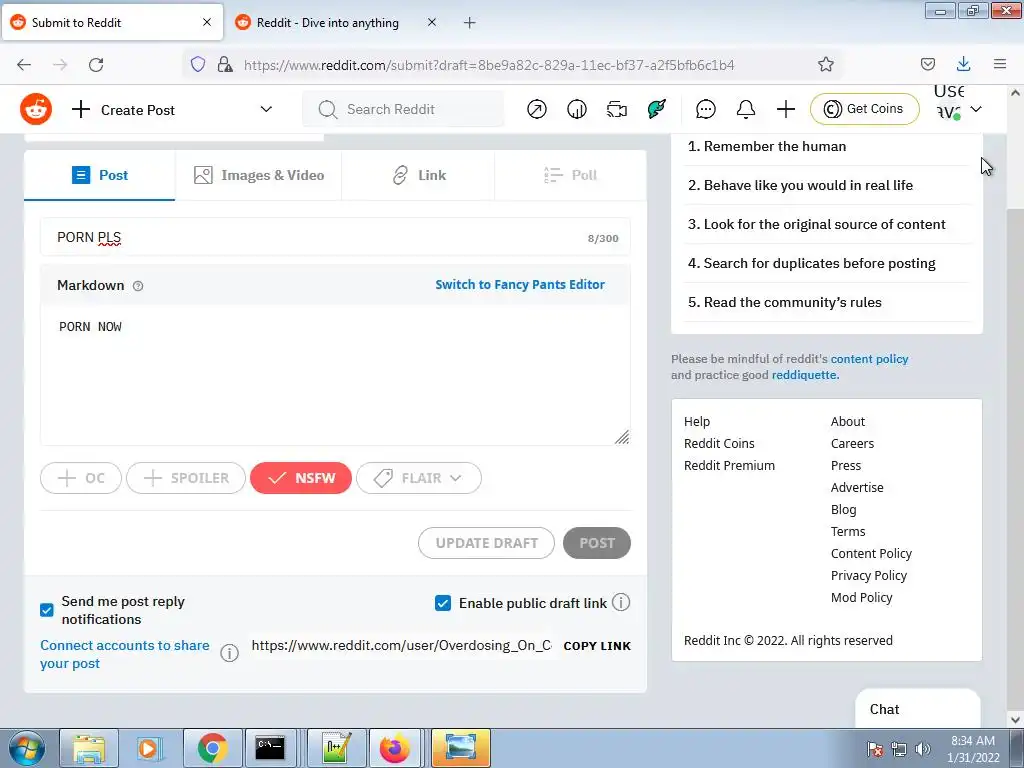Click the tracking protection shield icon
The width and height of the screenshot is (1024, 768).
coord(198,64)
